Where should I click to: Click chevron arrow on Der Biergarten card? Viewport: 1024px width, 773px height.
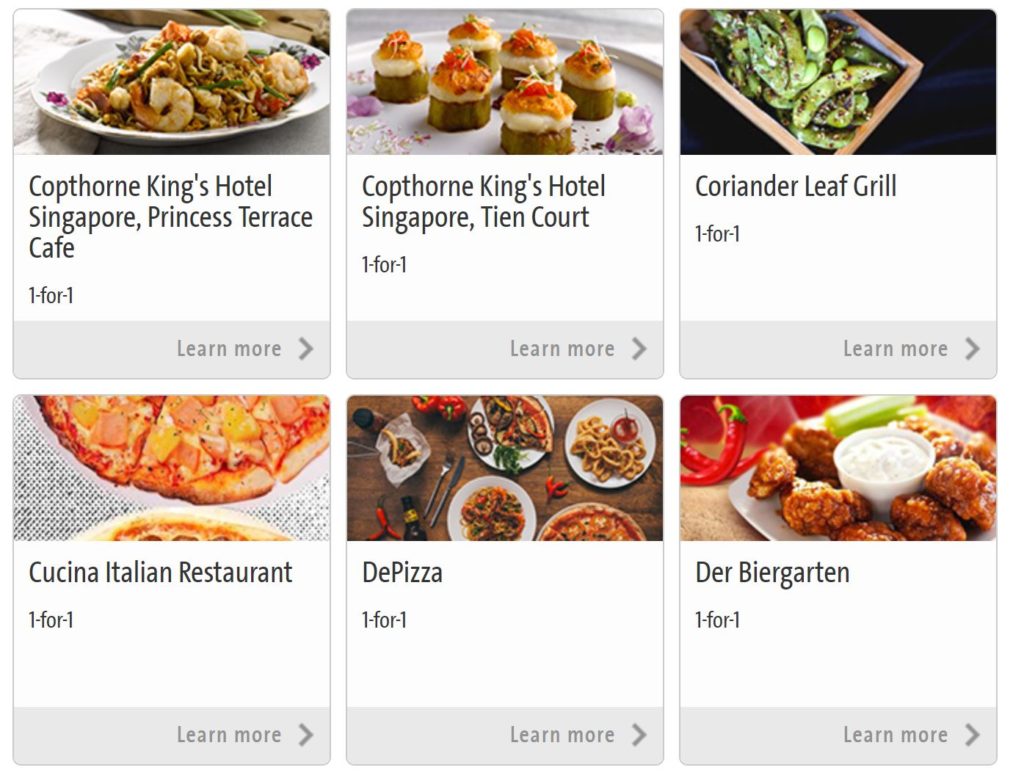[x=972, y=734]
